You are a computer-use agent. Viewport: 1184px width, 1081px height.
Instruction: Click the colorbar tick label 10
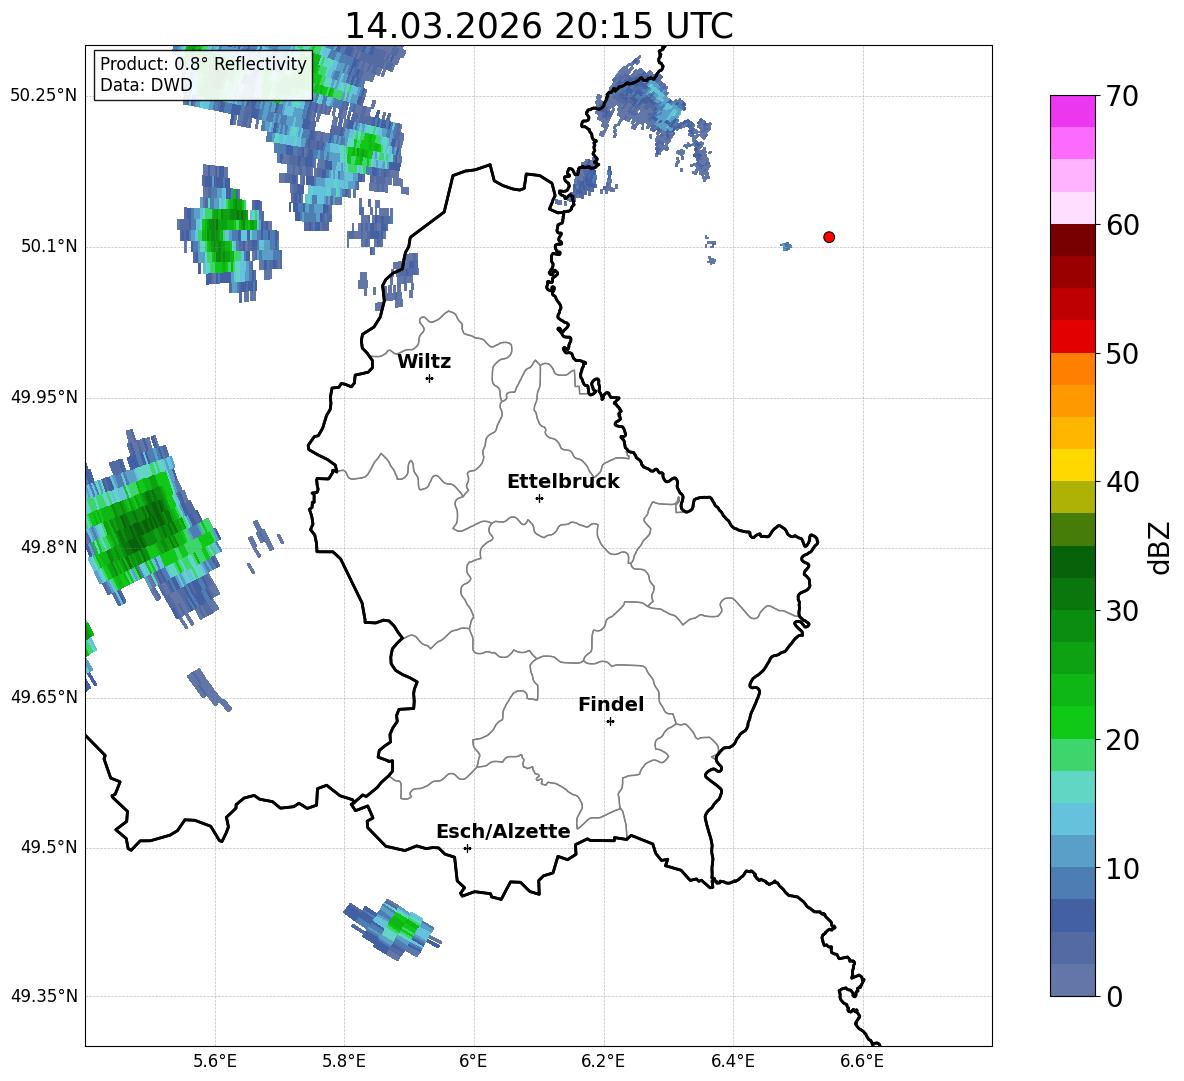coord(1121,868)
